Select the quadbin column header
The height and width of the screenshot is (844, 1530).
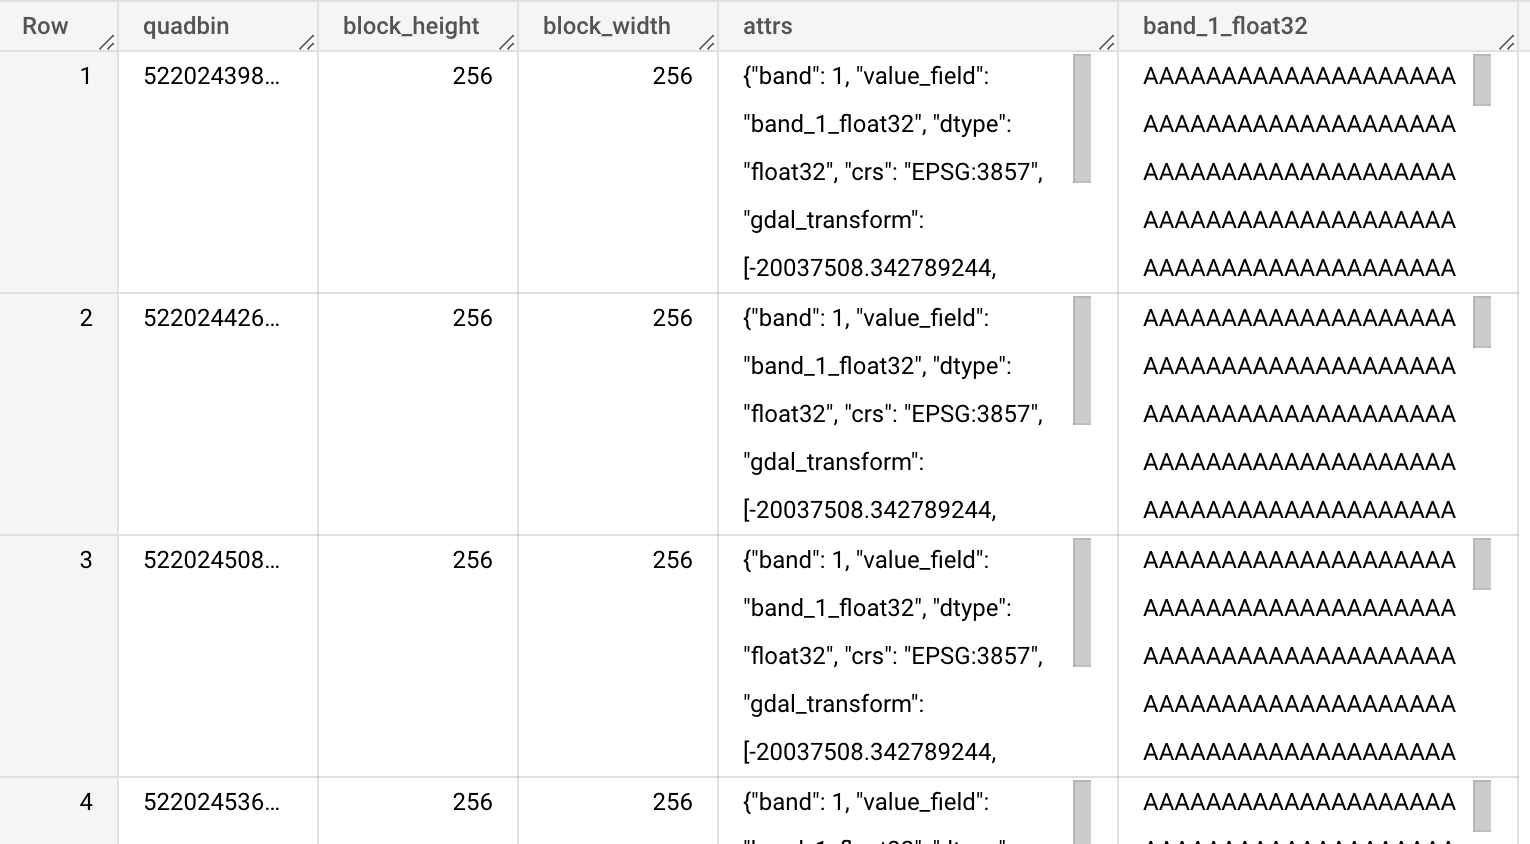coord(186,26)
